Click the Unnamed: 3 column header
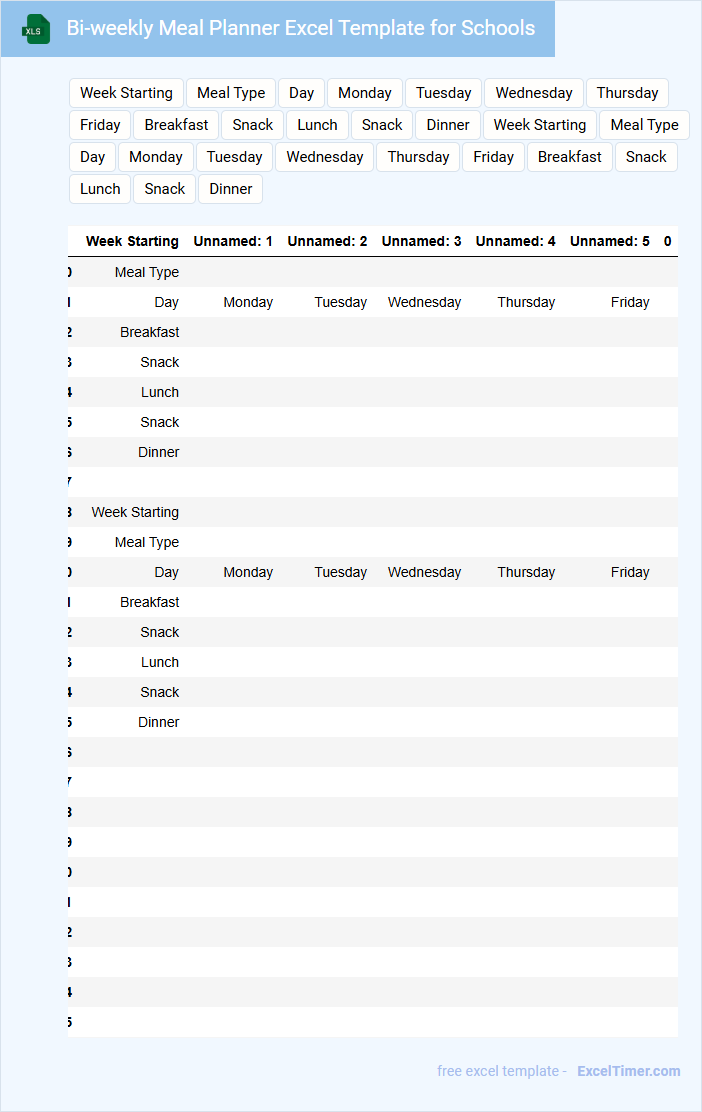 [x=421, y=241]
